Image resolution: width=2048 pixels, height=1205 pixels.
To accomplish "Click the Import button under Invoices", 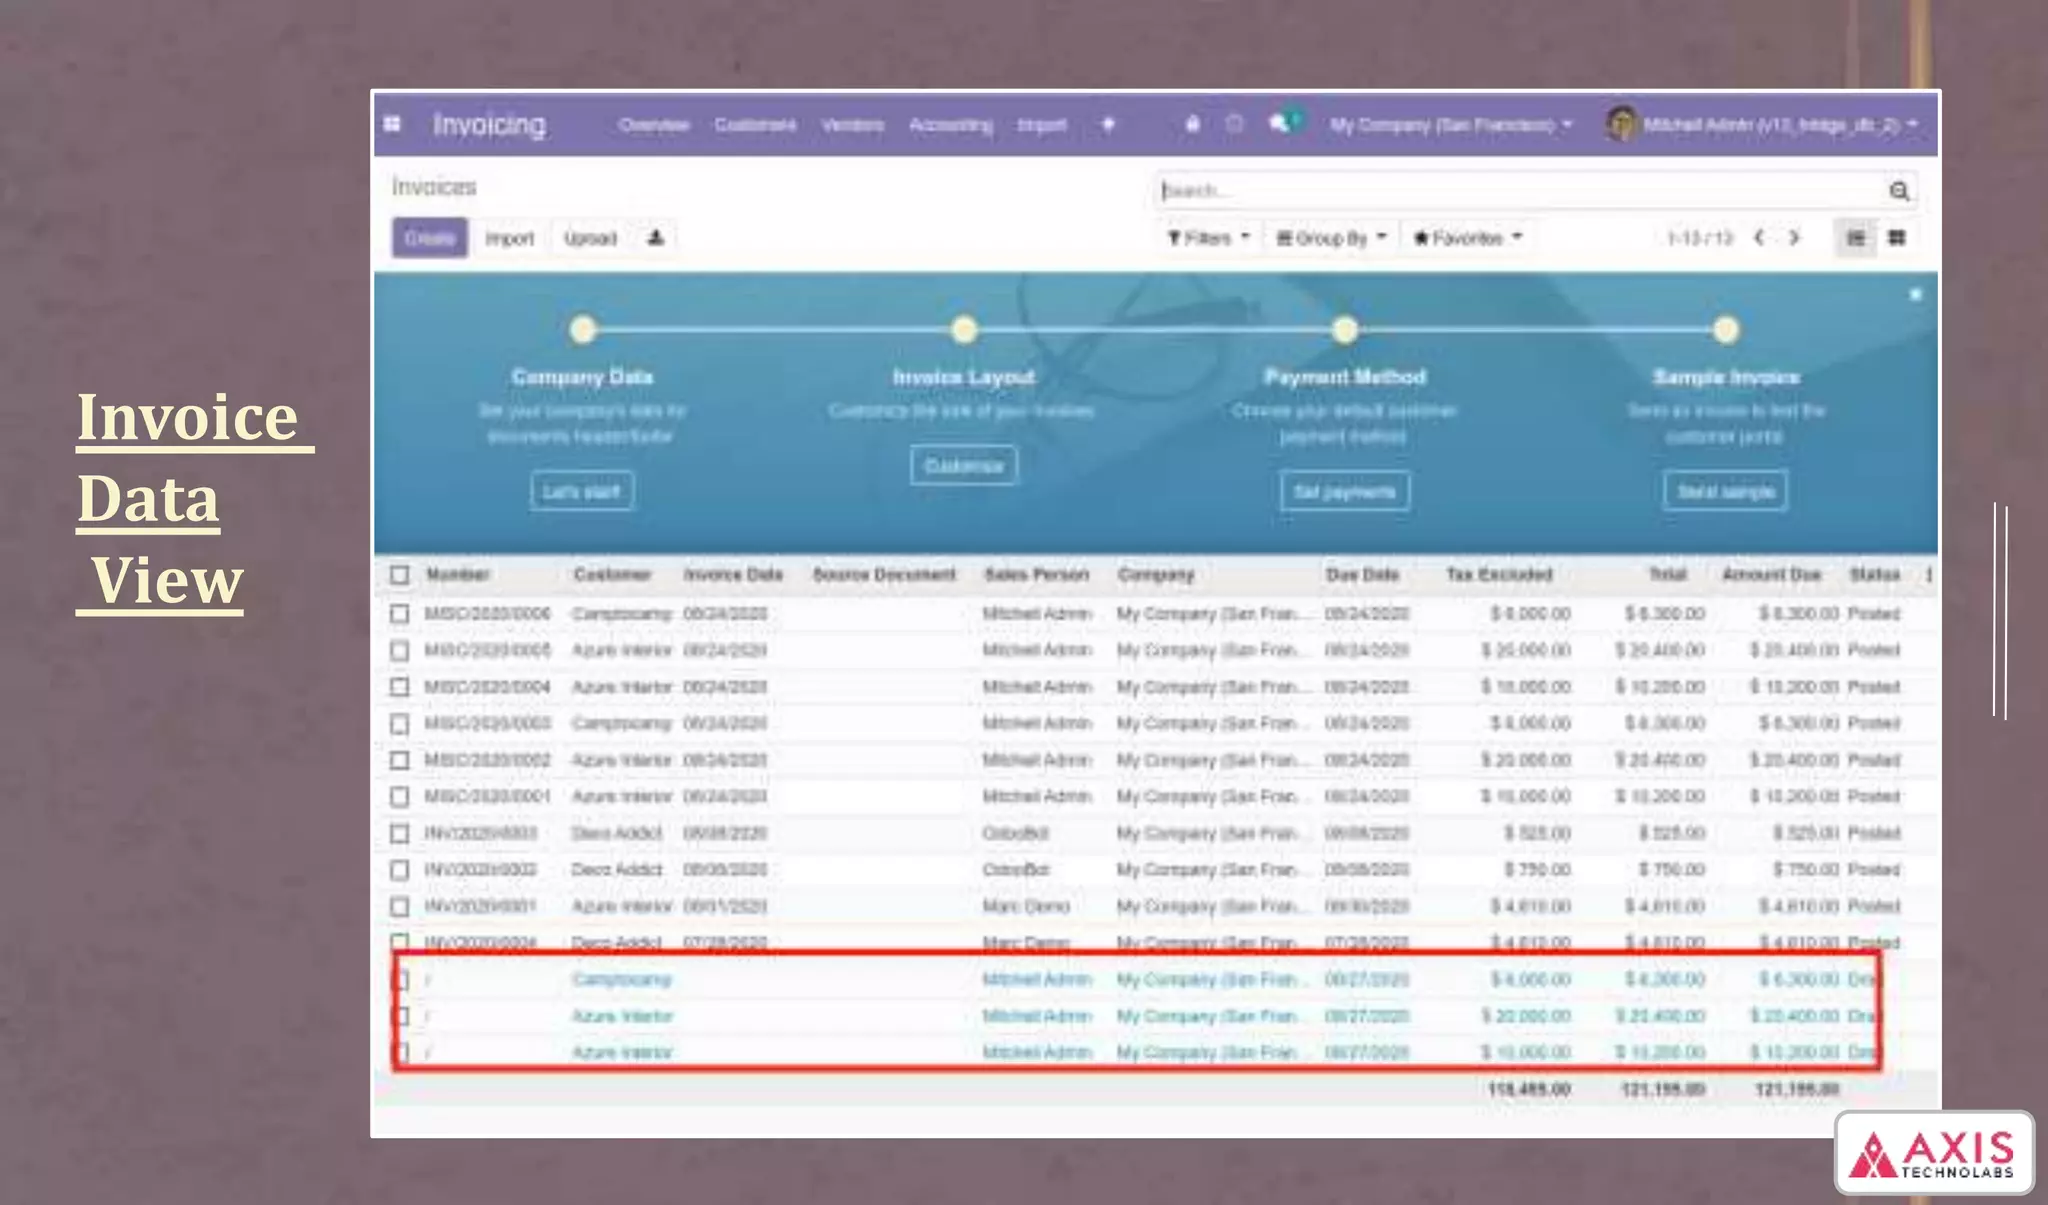I will click(x=510, y=238).
